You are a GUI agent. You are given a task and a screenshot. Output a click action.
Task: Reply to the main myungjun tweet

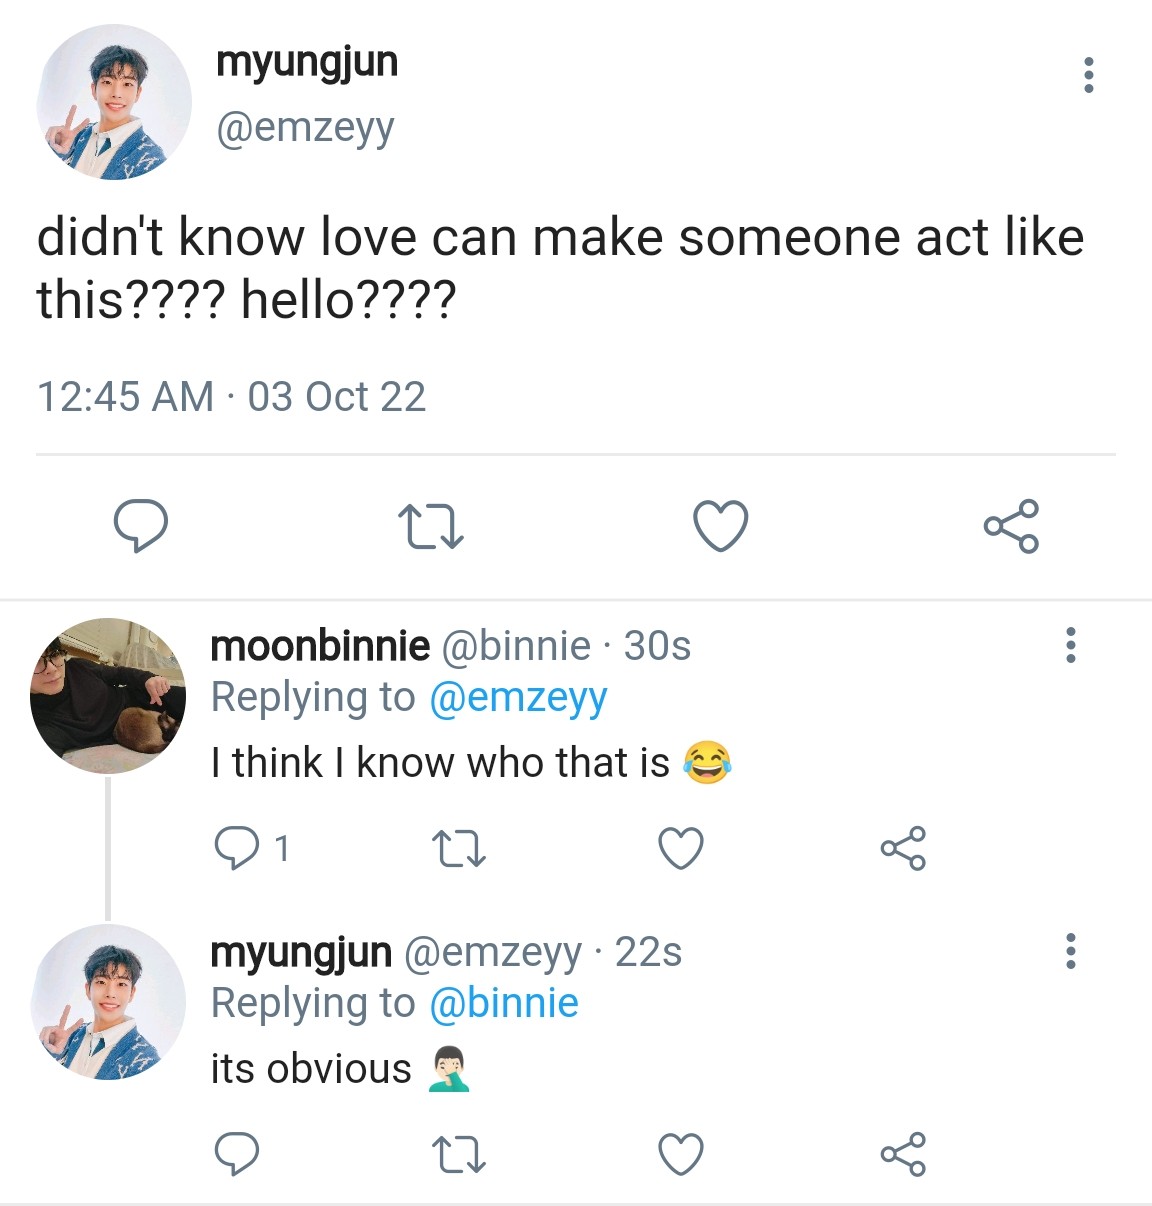pyautogui.click(x=140, y=526)
